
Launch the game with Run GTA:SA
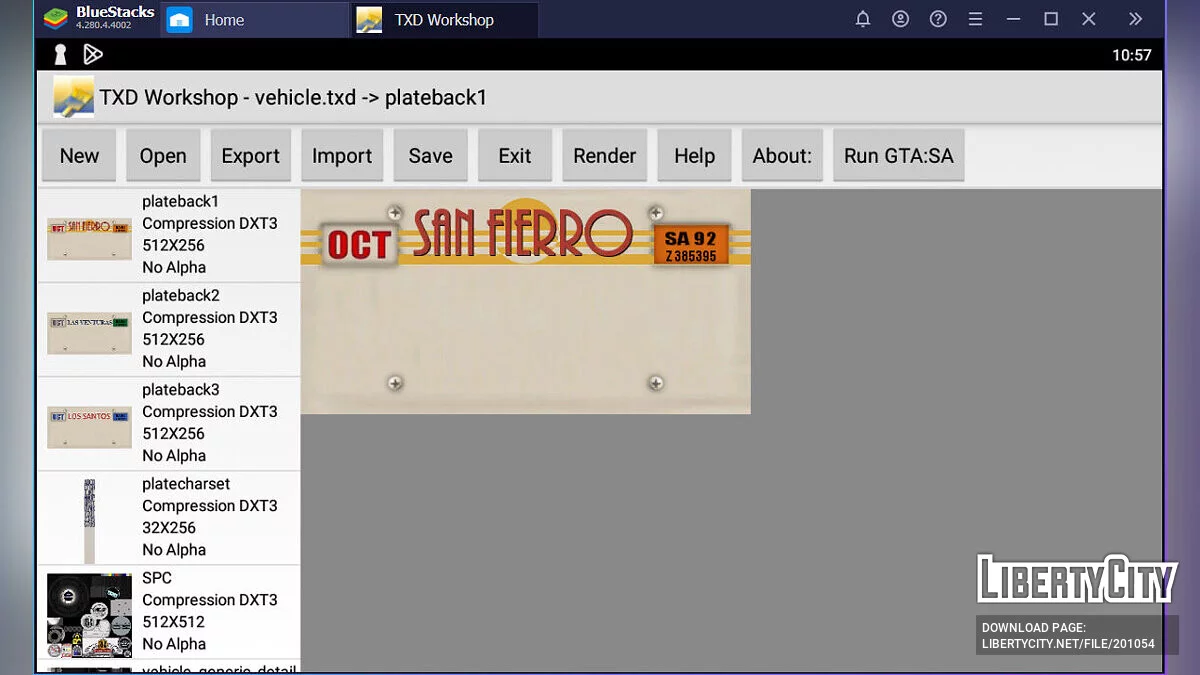[x=898, y=156]
